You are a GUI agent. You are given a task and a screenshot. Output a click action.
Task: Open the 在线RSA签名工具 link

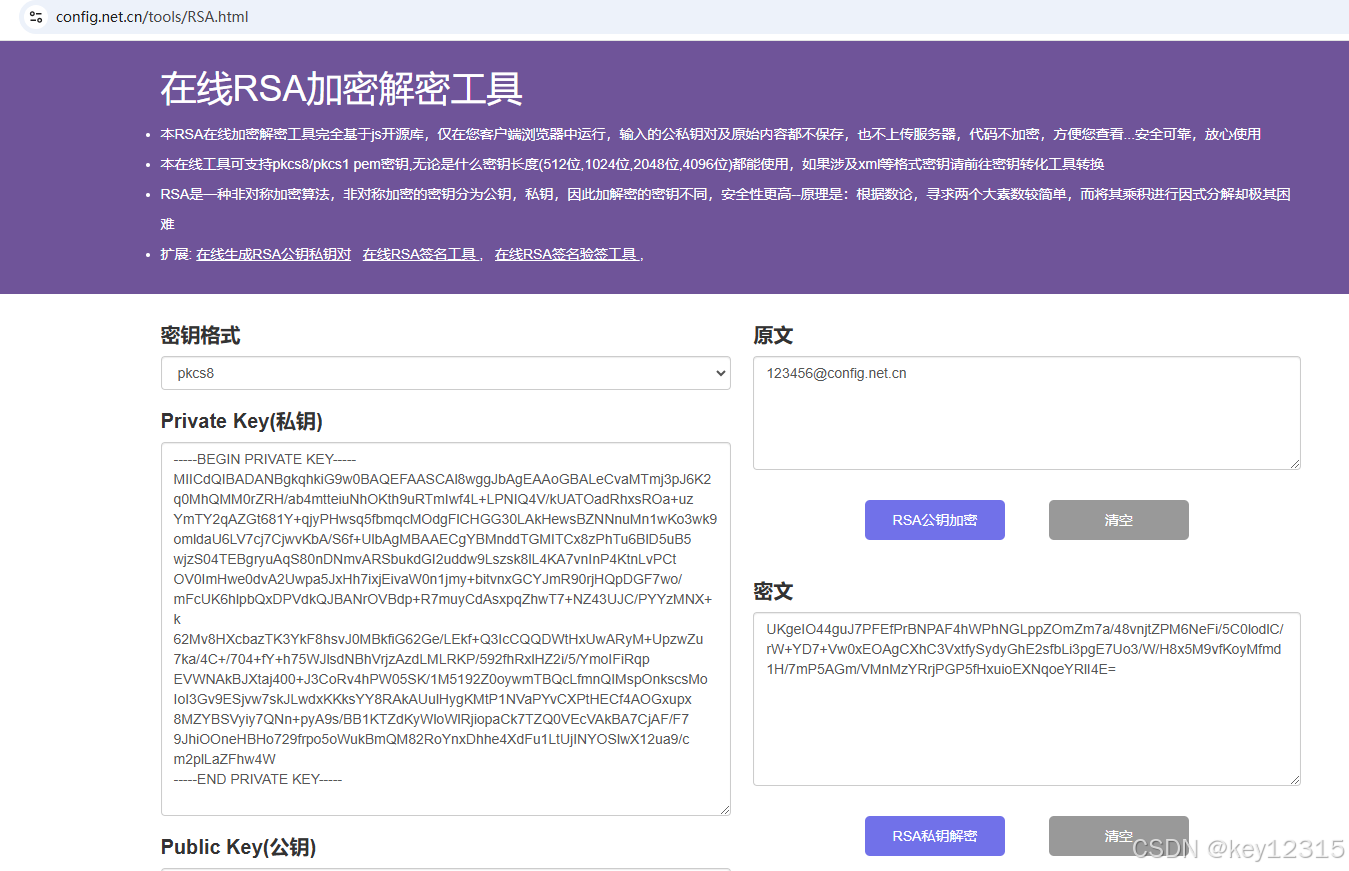[420, 254]
